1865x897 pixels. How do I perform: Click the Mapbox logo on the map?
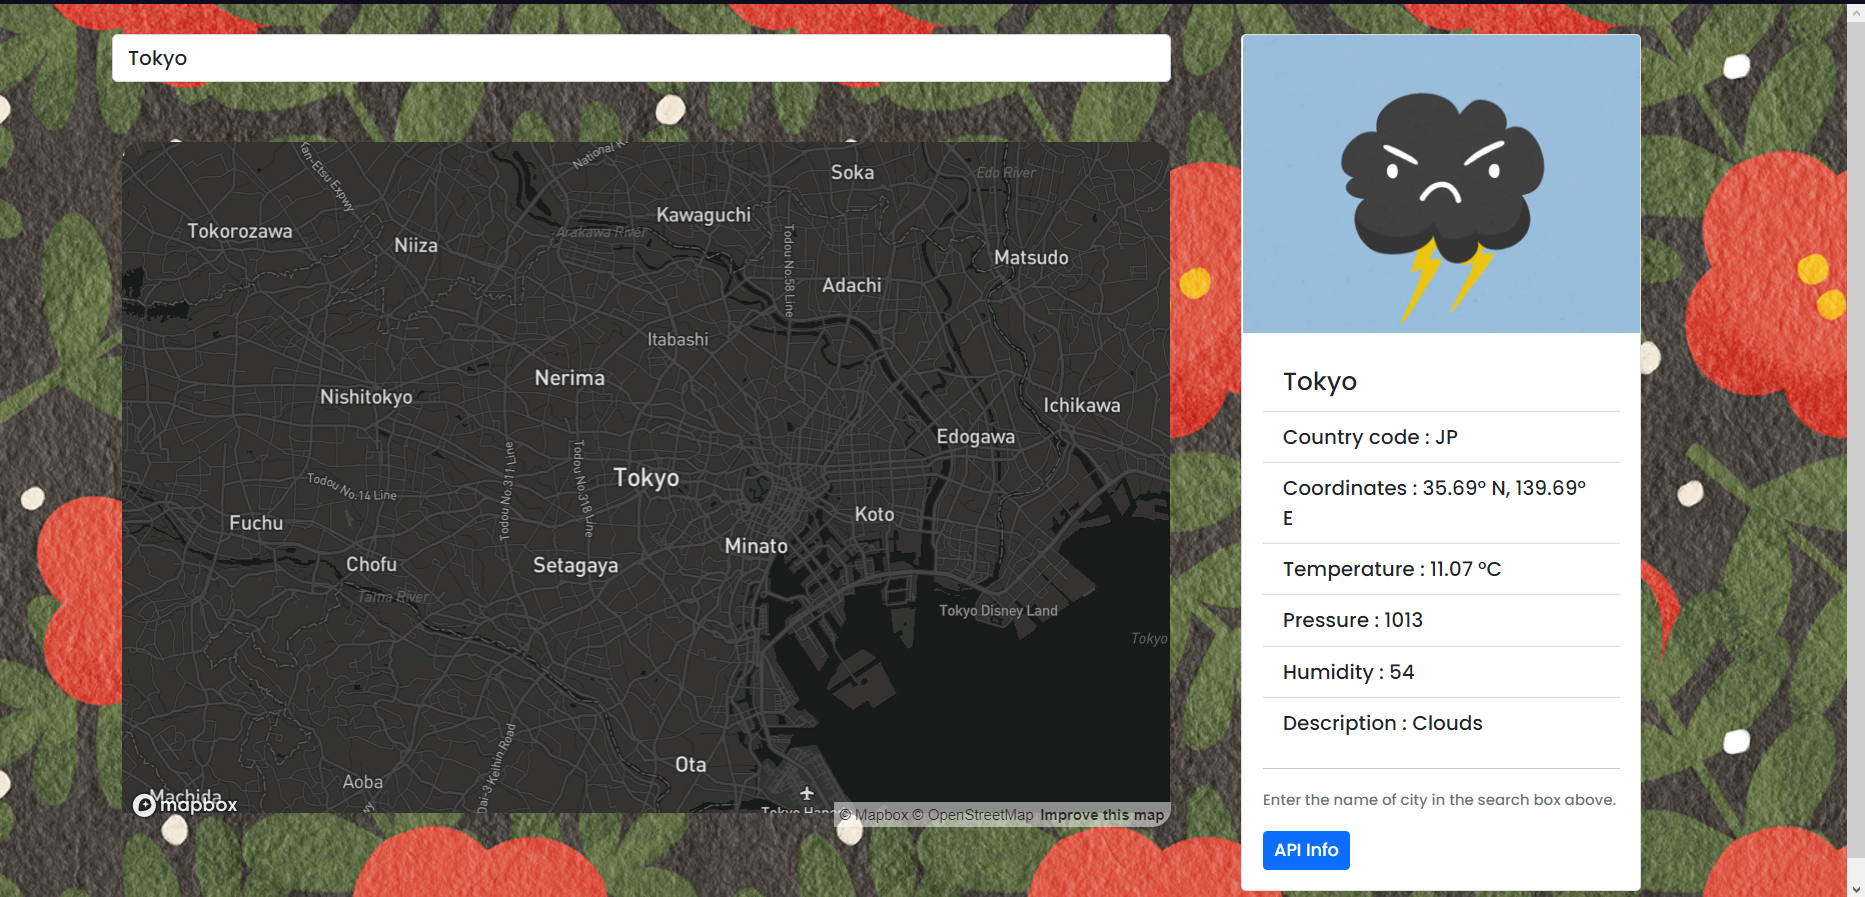click(185, 804)
